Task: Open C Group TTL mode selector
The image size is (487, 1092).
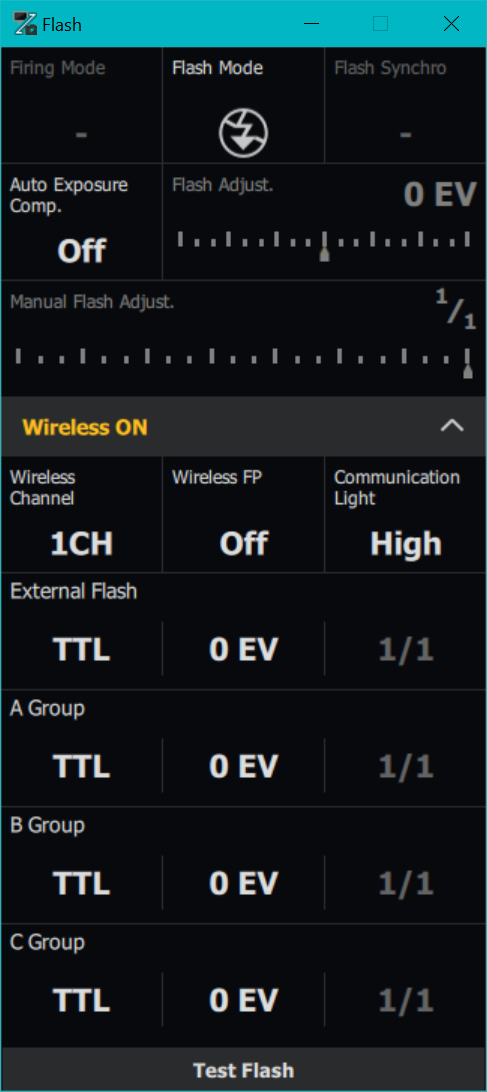Action: pos(82,1001)
